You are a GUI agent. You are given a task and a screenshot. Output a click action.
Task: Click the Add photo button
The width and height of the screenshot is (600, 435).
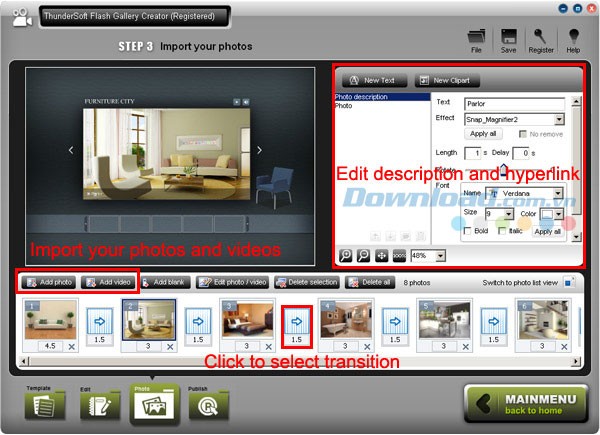[x=48, y=283]
